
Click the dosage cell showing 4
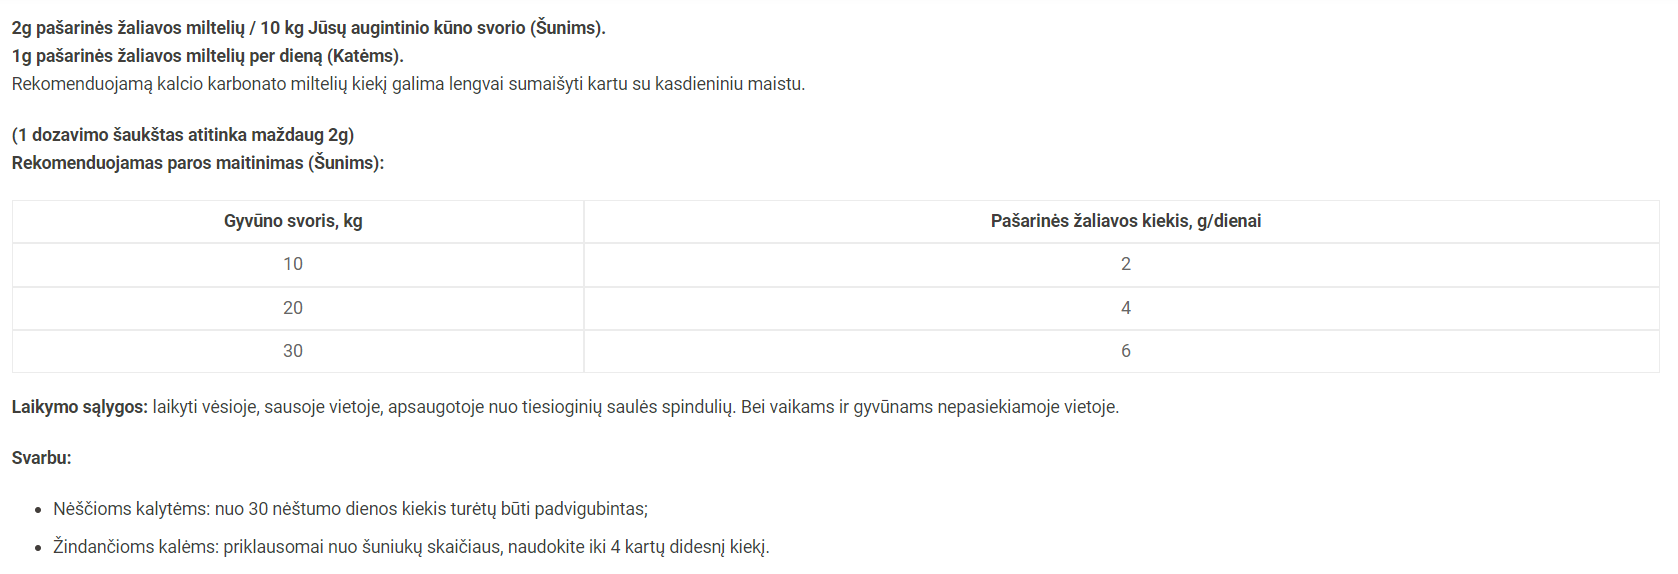1126,308
